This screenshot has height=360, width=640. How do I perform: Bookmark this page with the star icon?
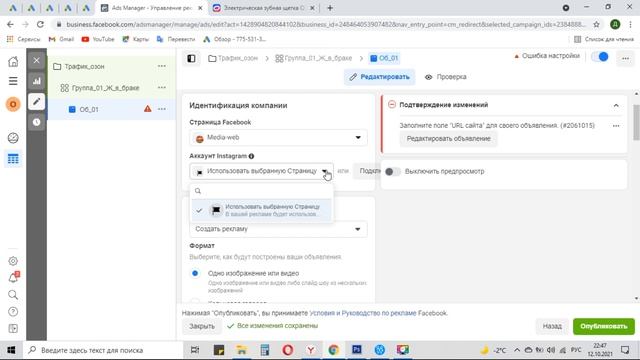(596, 24)
